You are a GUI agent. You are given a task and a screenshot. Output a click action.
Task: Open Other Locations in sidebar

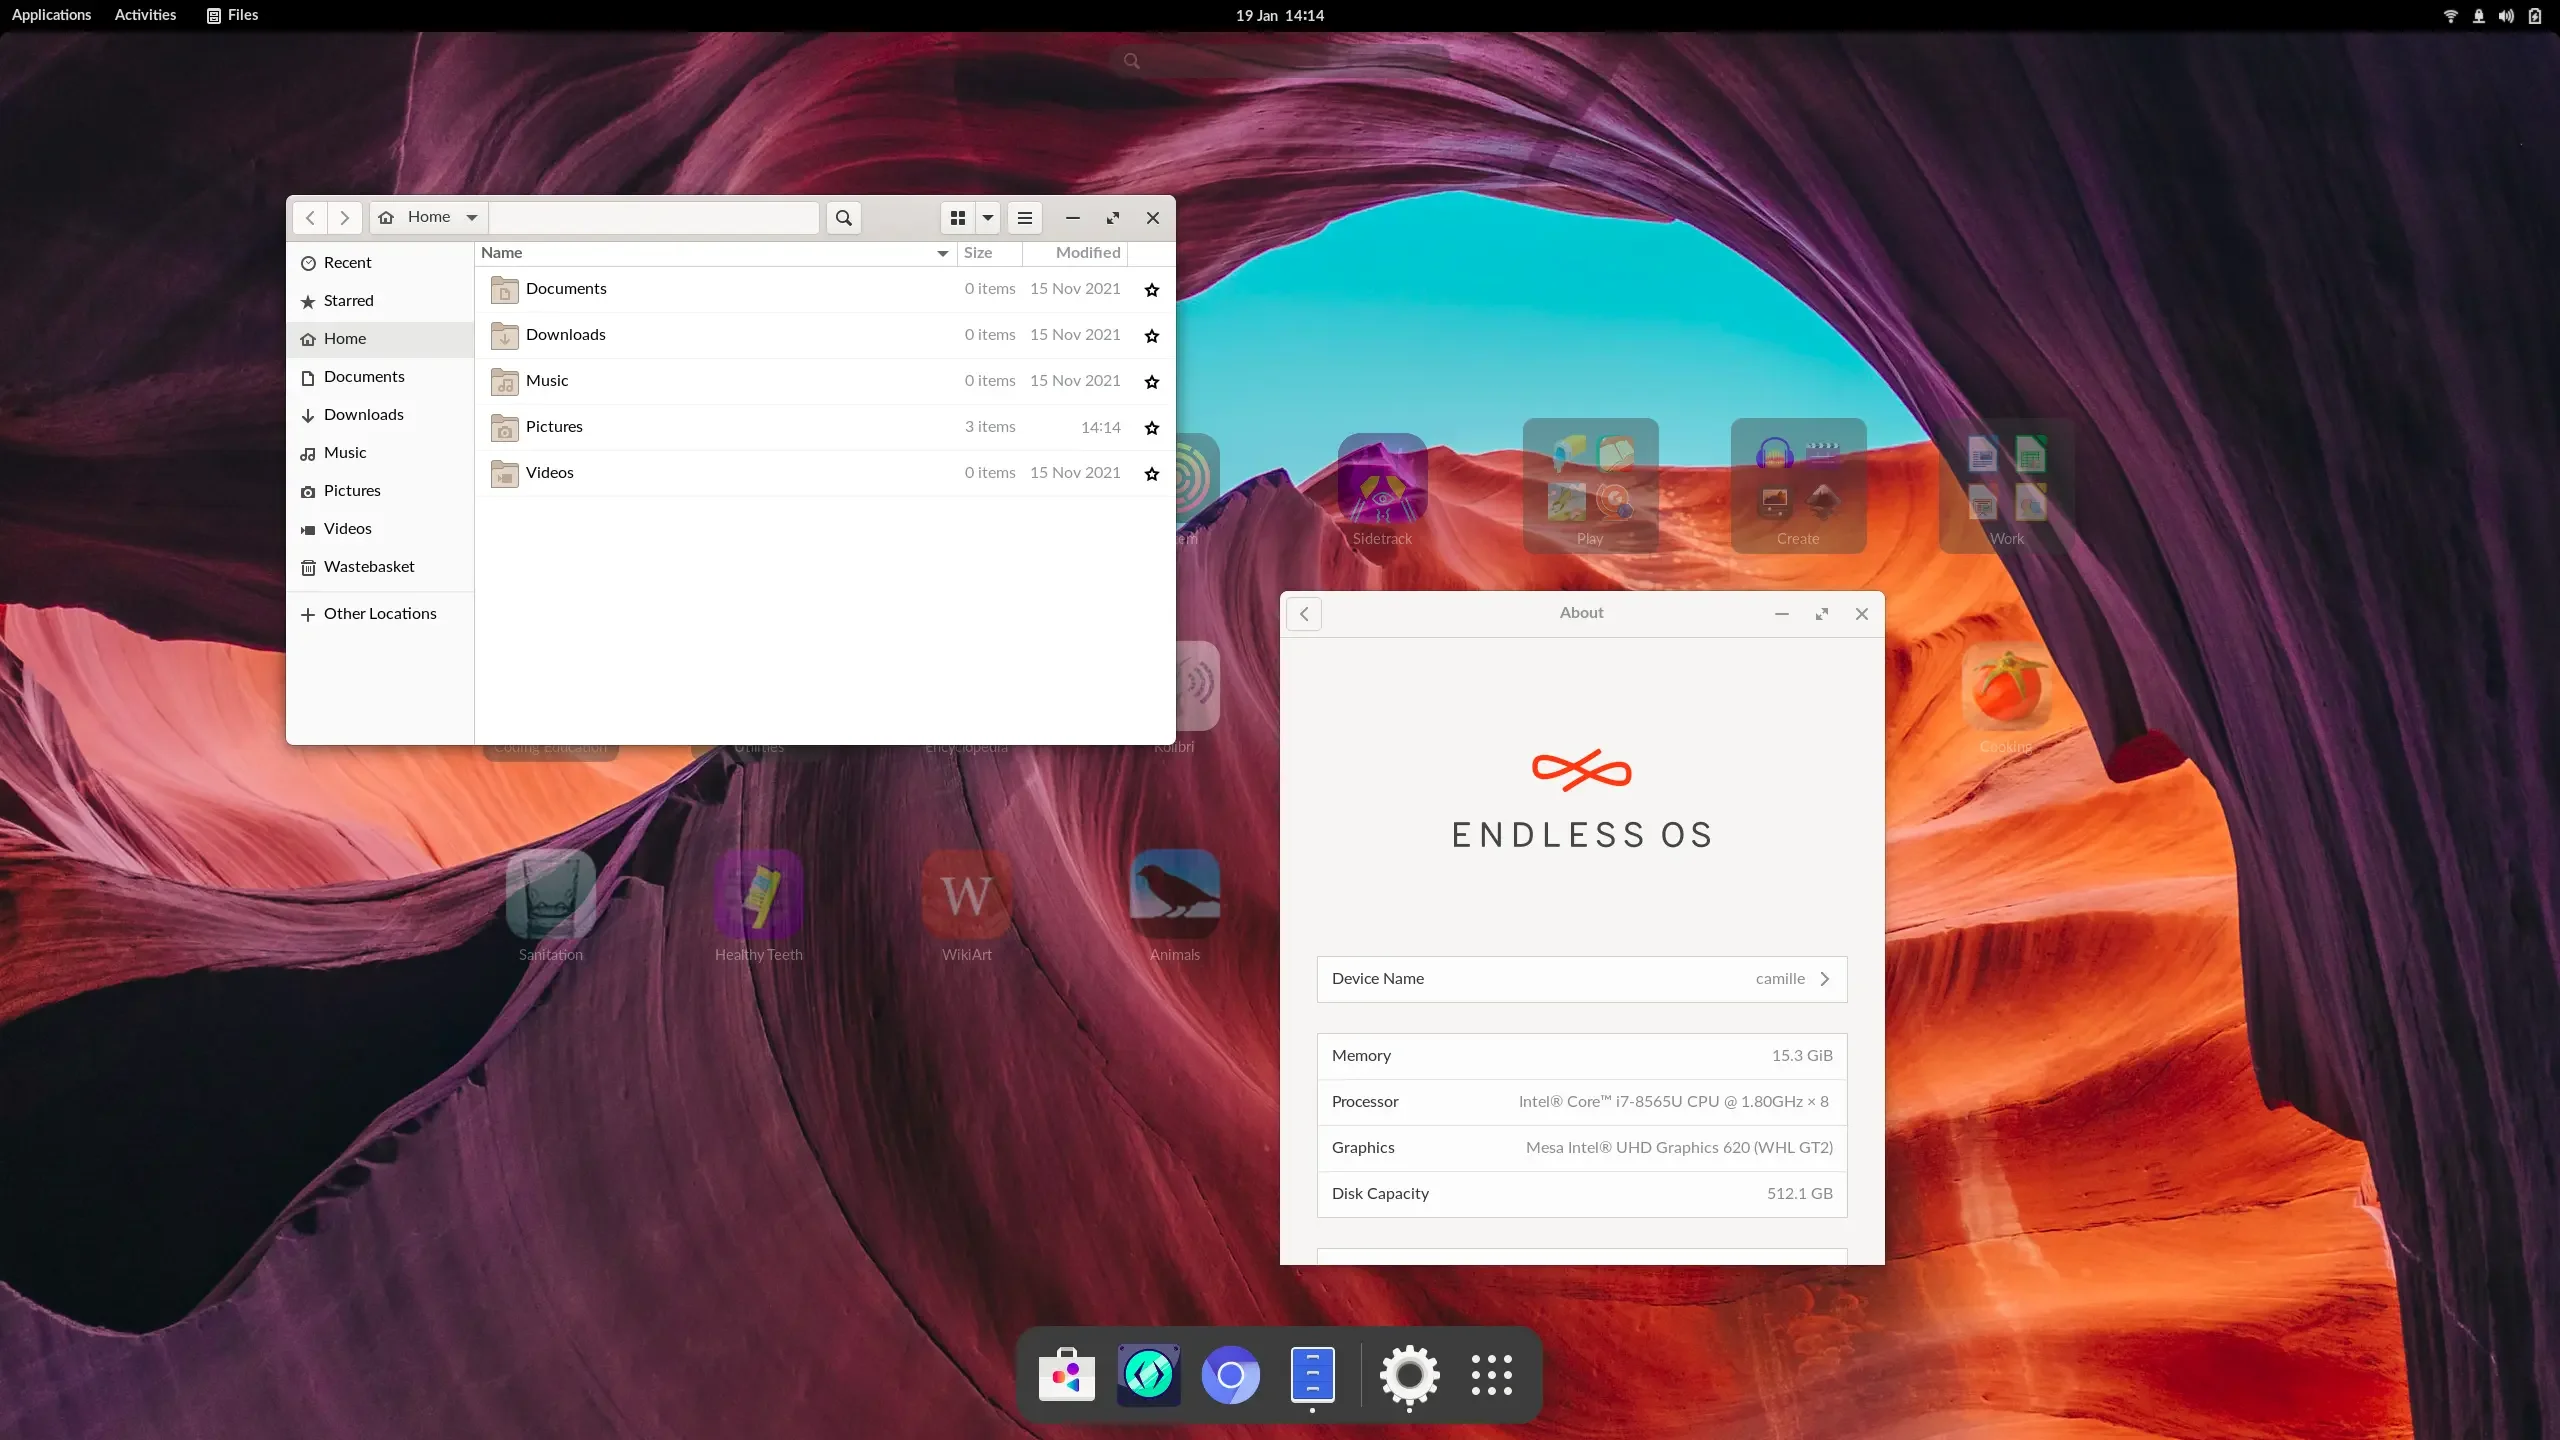(380, 614)
